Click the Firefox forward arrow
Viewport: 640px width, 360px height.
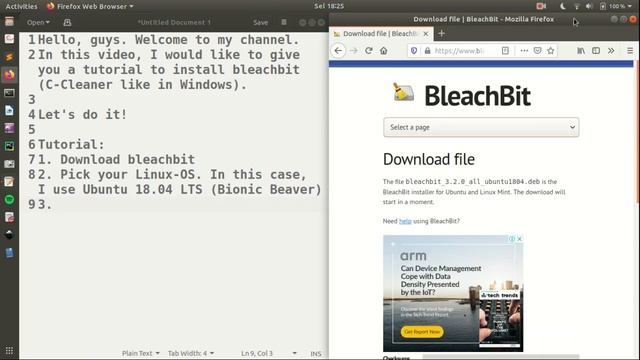(353, 51)
